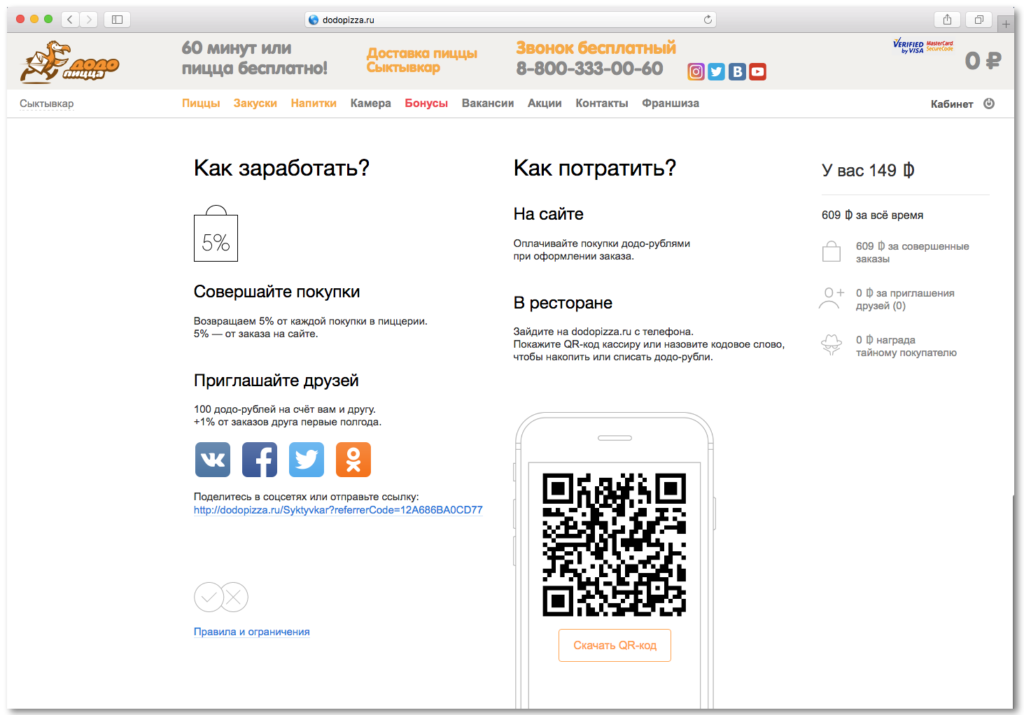Open the Франшиза page
1024x715 pixels.
670,103
